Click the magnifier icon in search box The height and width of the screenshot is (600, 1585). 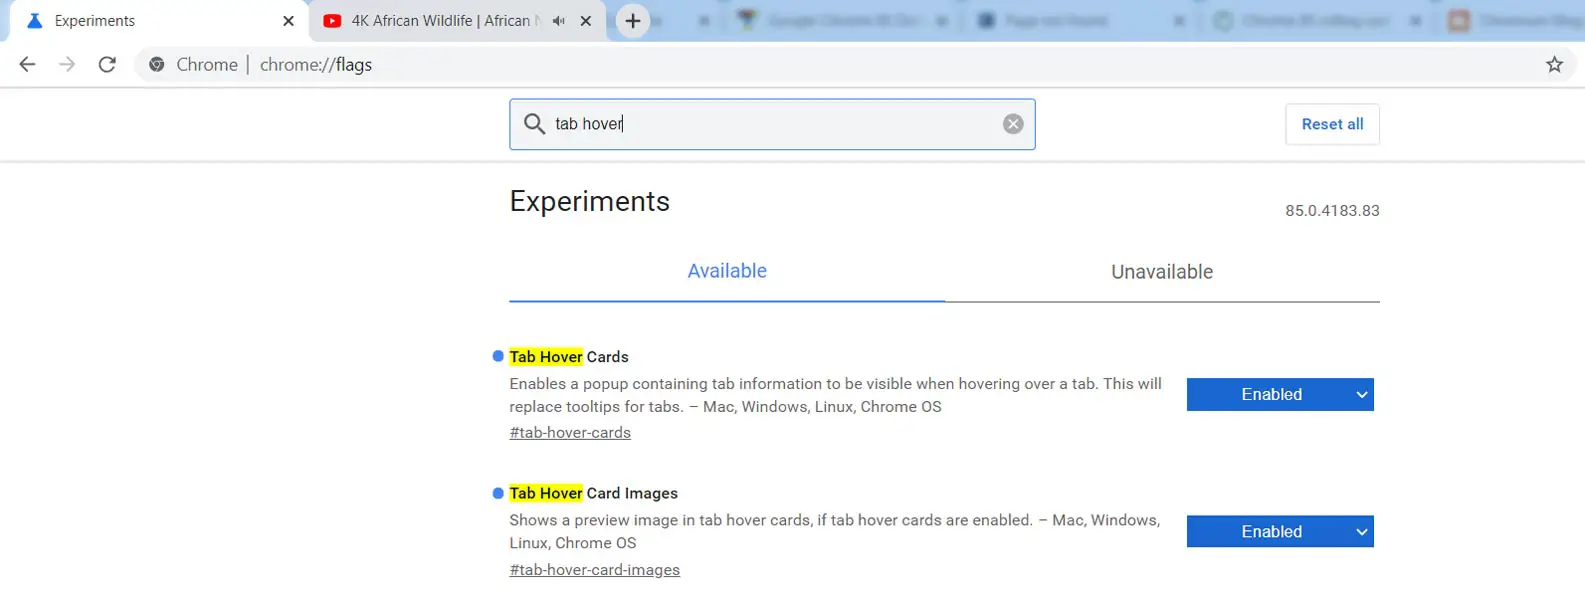[x=535, y=124]
